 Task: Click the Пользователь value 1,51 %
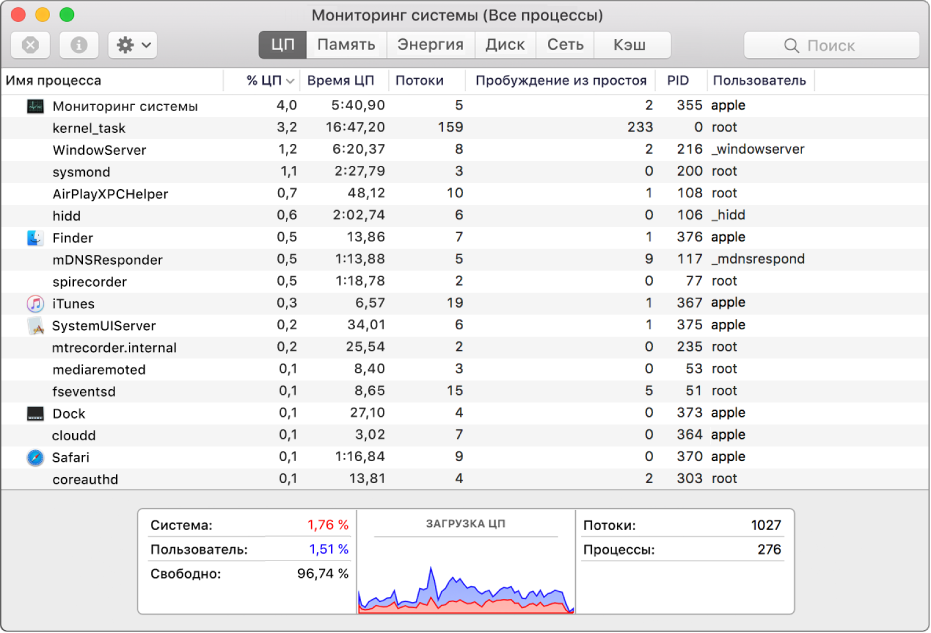pos(328,550)
